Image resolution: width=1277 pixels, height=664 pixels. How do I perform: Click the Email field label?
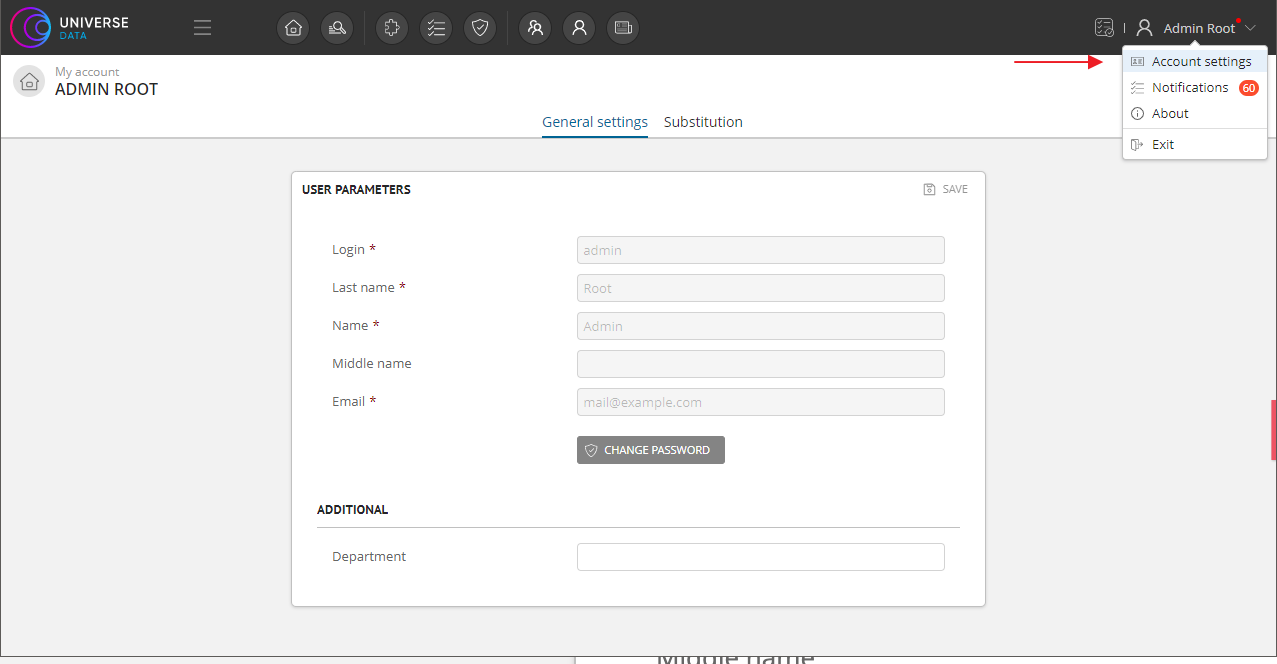click(354, 401)
